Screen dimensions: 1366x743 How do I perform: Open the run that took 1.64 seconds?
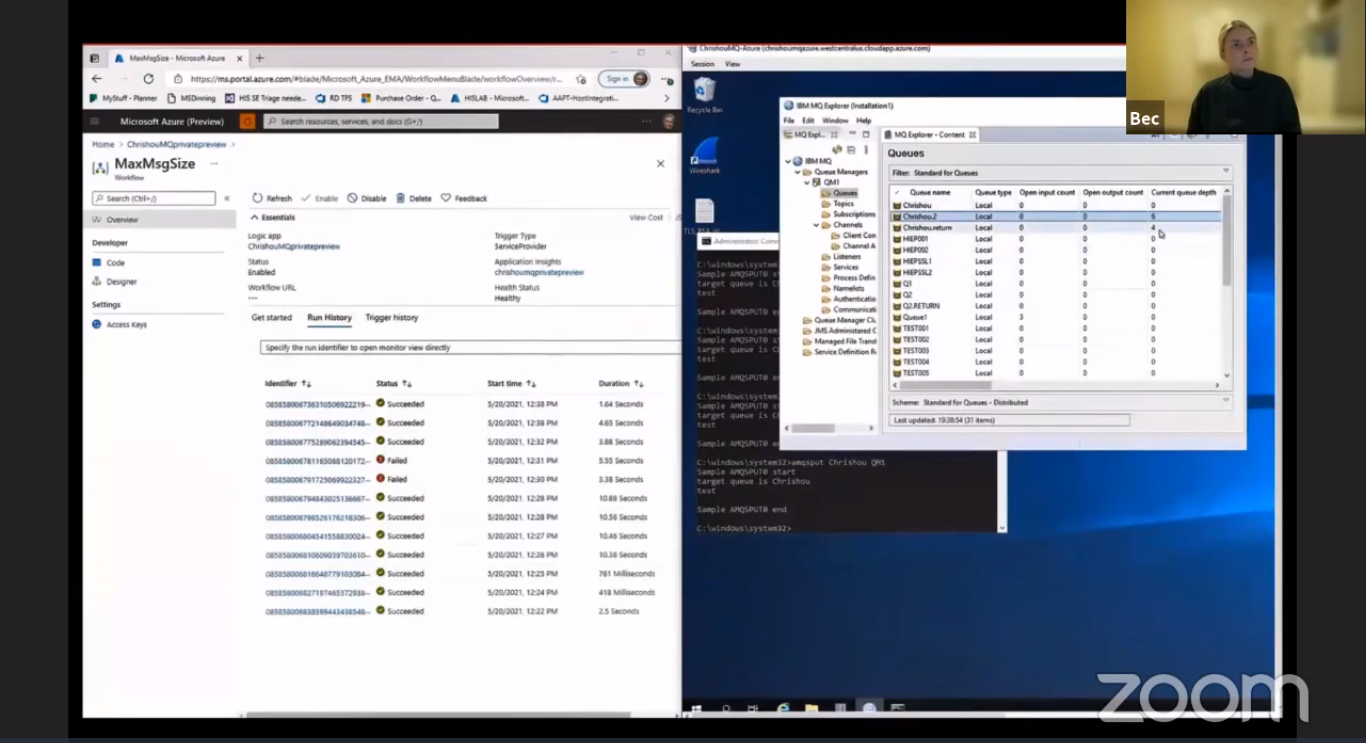point(317,404)
